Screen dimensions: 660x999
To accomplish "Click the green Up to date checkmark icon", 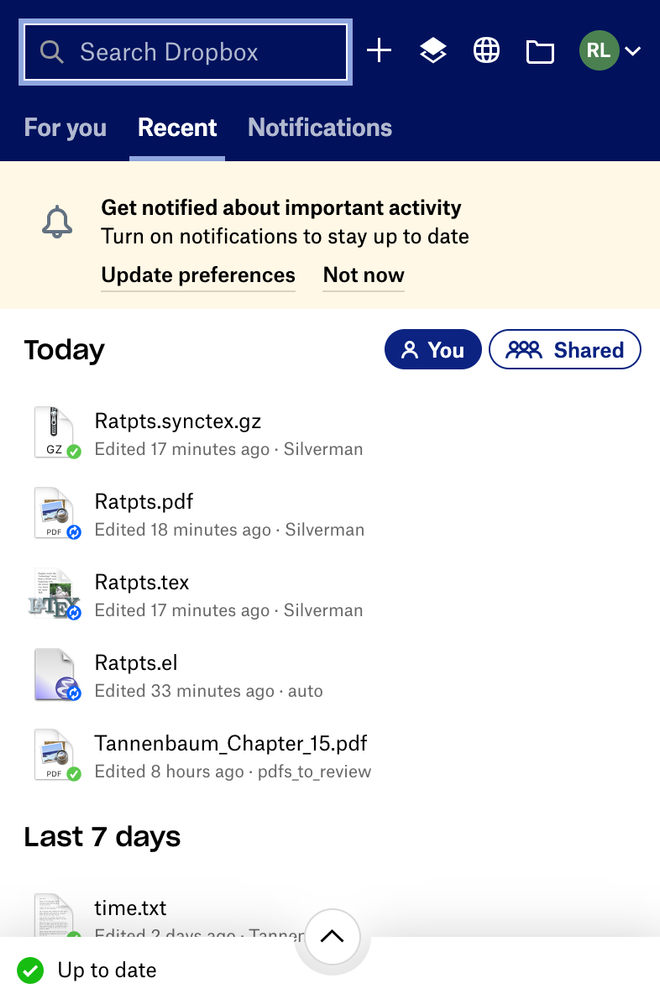I will (x=31, y=970).
